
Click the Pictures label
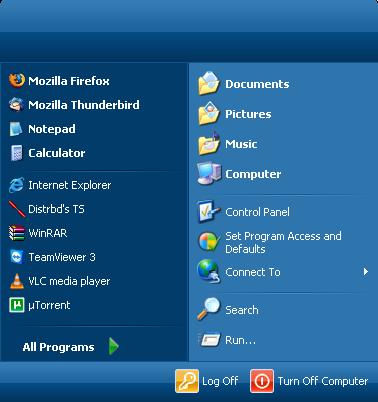coord(248,114)
